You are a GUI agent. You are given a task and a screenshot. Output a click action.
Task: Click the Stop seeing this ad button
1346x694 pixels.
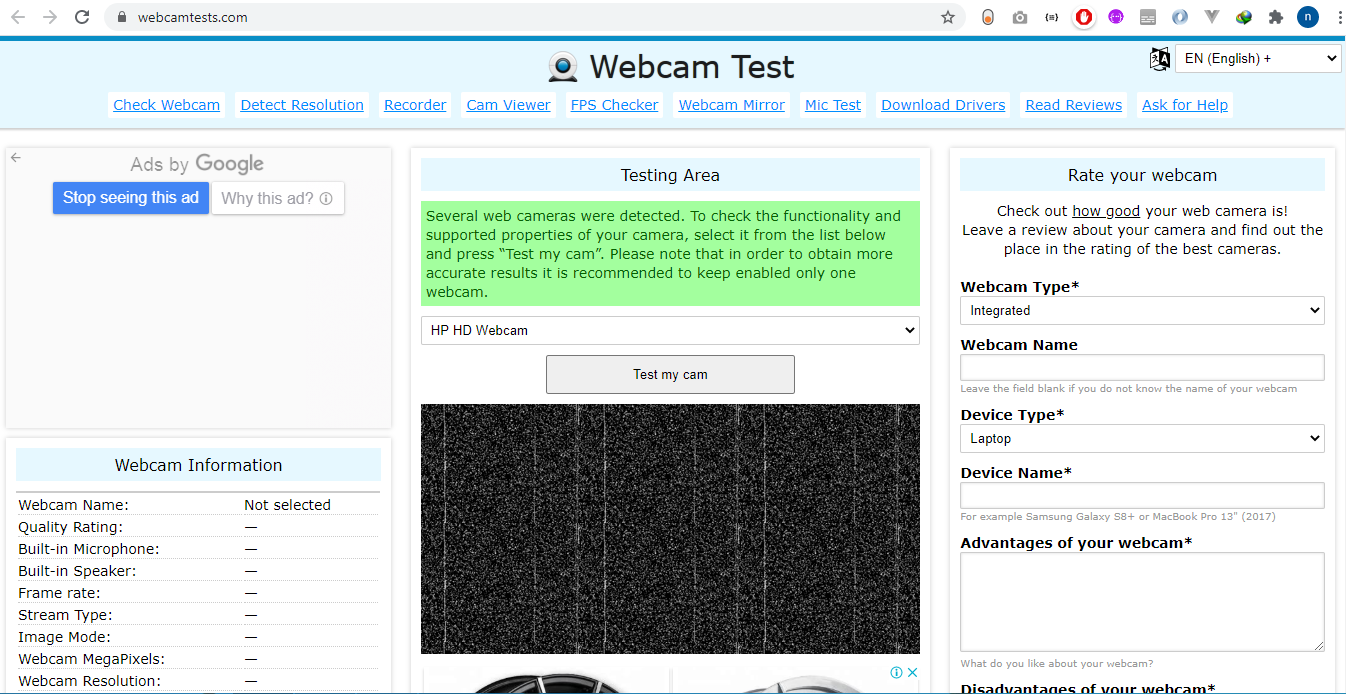tap(130, 198)
